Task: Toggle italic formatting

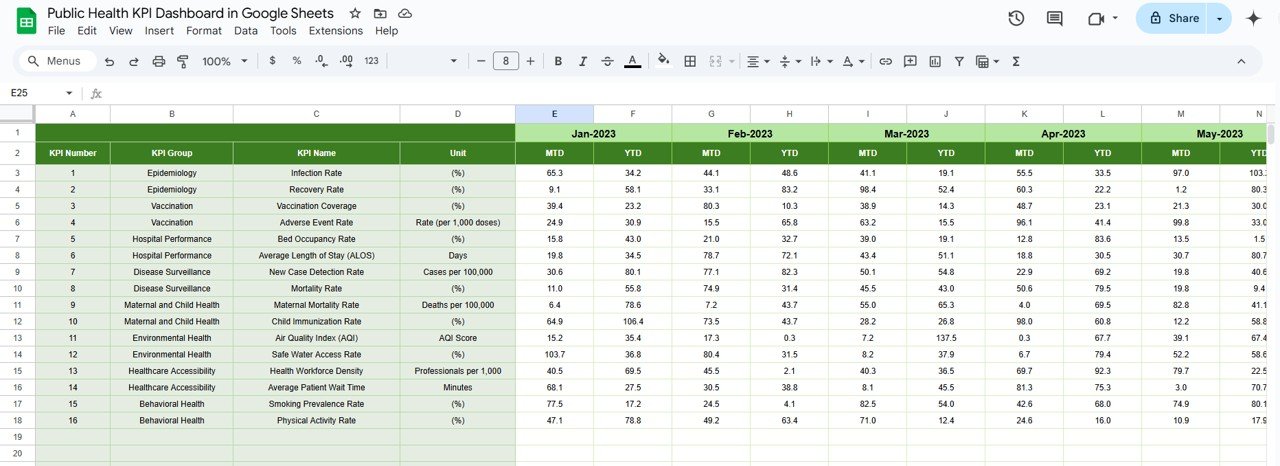Action: pos(583,61)
